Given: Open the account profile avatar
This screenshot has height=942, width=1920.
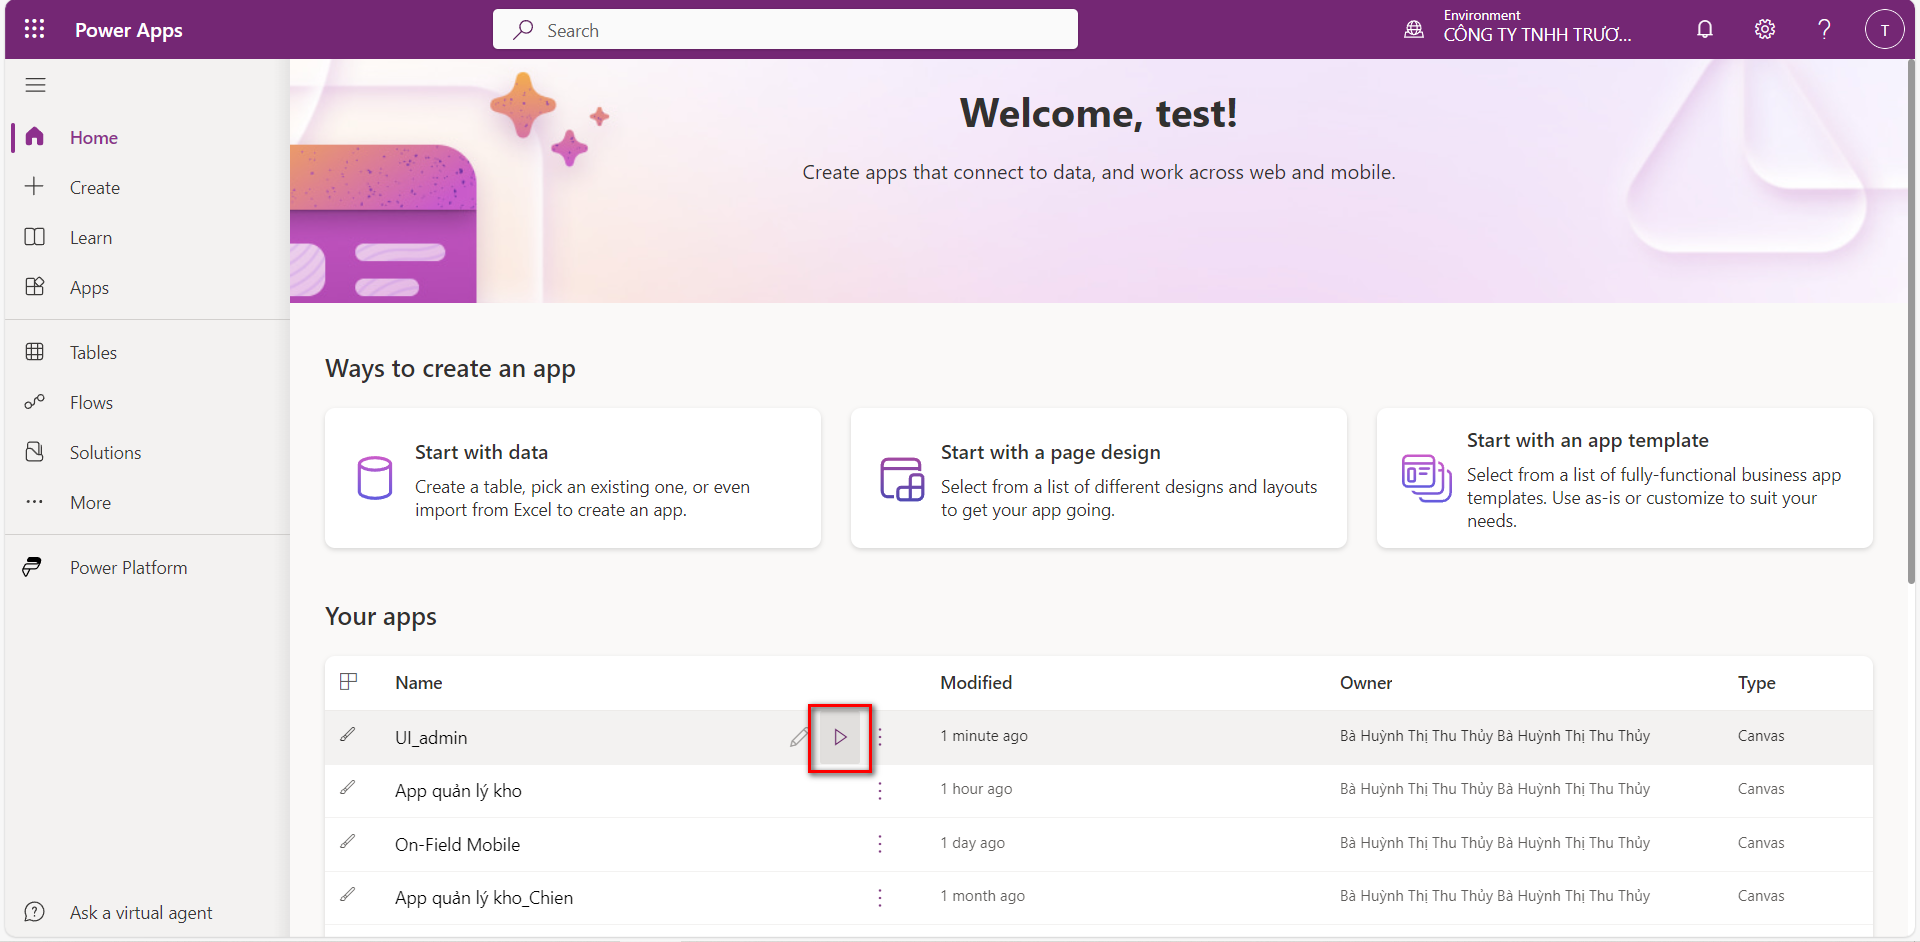Looking at the screenshot, I should (1884, 29).
